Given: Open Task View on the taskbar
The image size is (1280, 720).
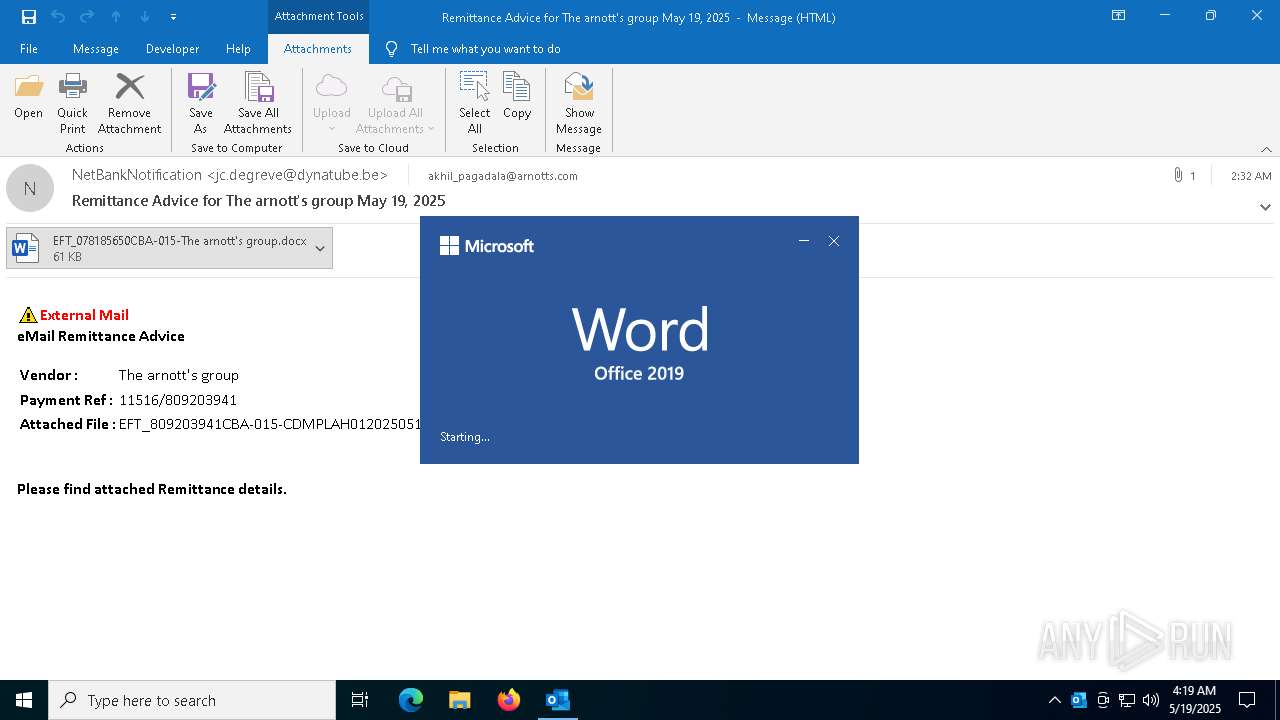Looking at the screenshot, I should click(x=360, y=700).
